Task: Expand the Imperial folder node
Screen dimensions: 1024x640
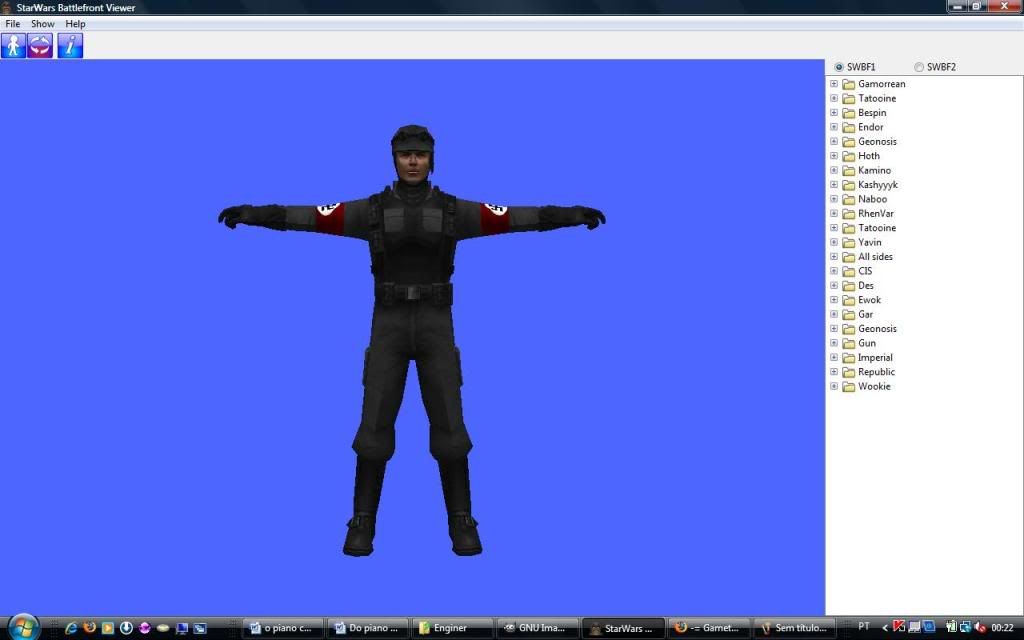Action: [x=834, y=357]
